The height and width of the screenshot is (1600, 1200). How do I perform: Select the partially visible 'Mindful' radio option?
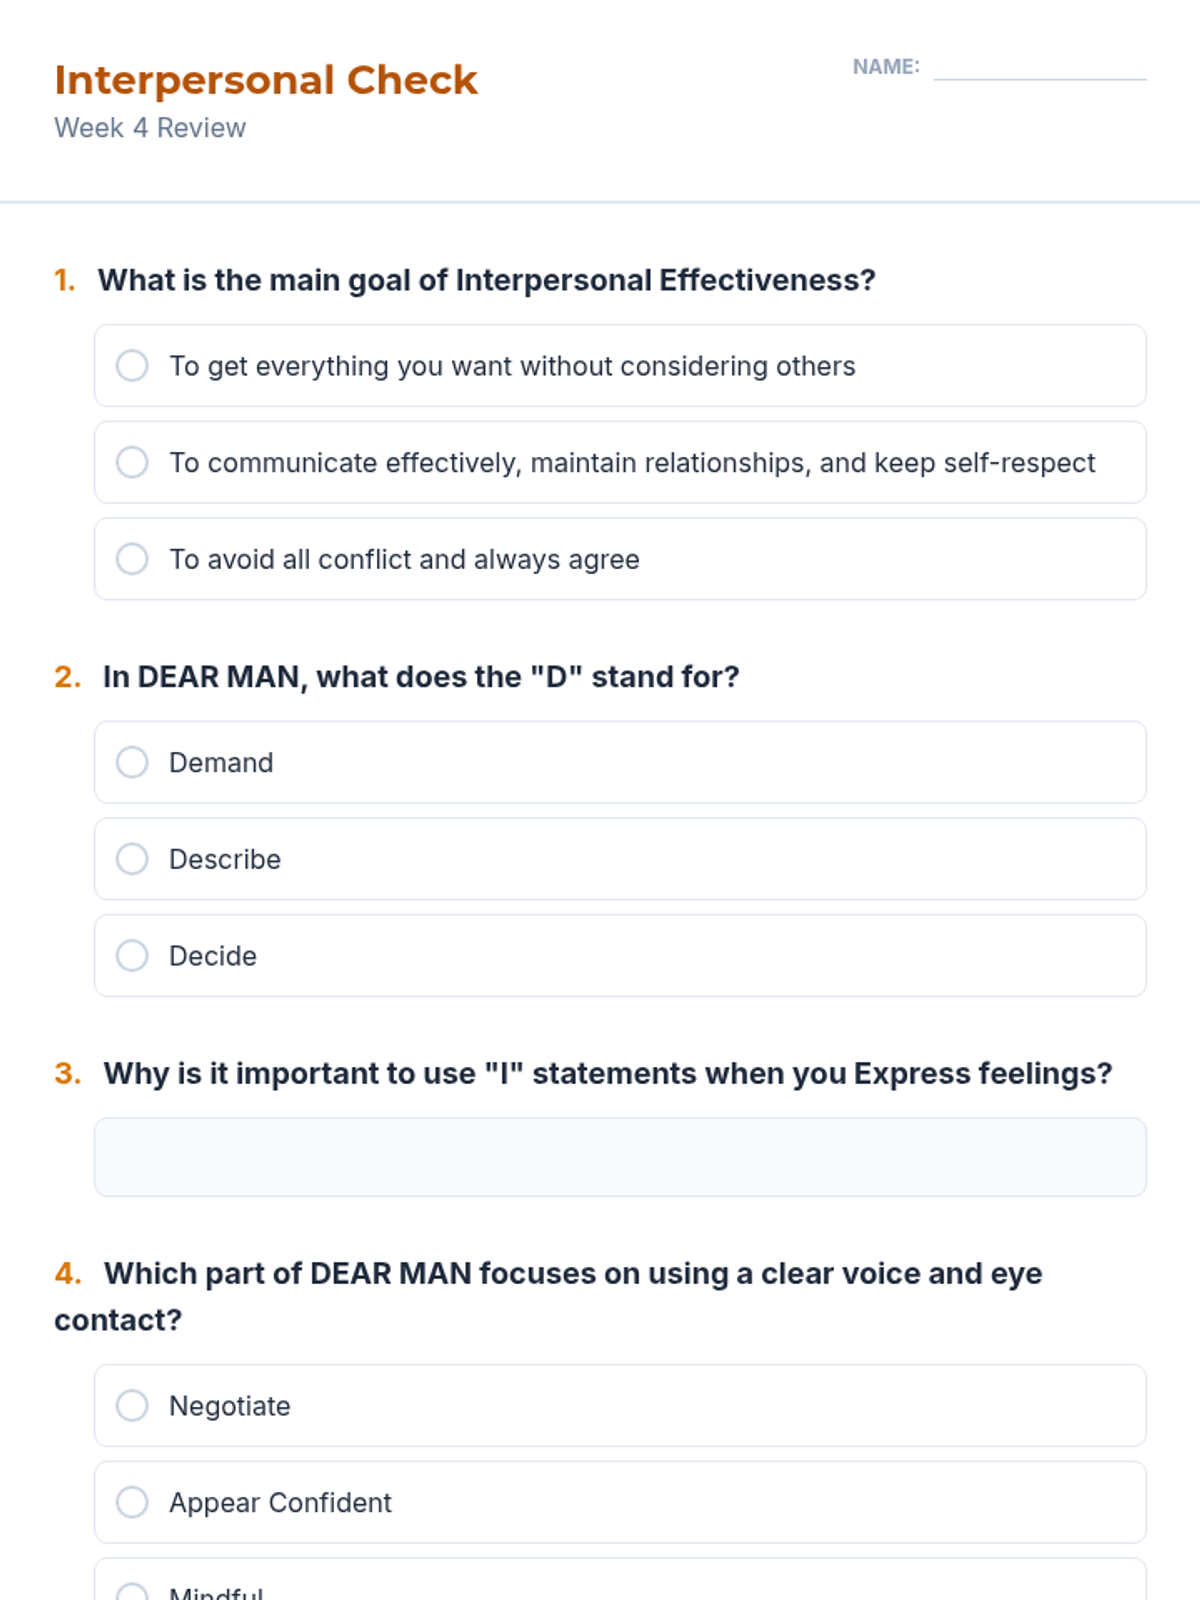click(x=132, y=1591)
